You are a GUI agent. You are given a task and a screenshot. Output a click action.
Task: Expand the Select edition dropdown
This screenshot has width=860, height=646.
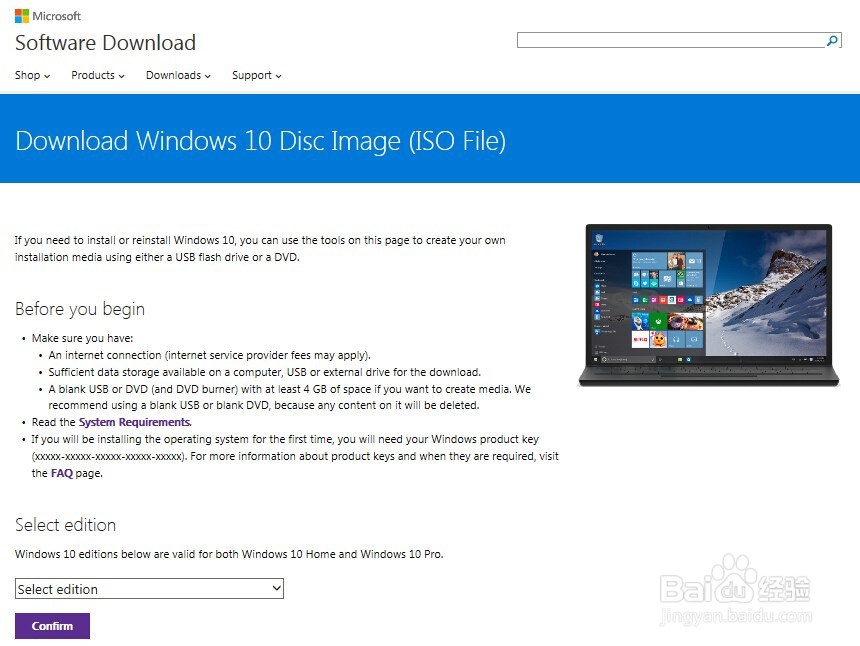click(149, 588)
